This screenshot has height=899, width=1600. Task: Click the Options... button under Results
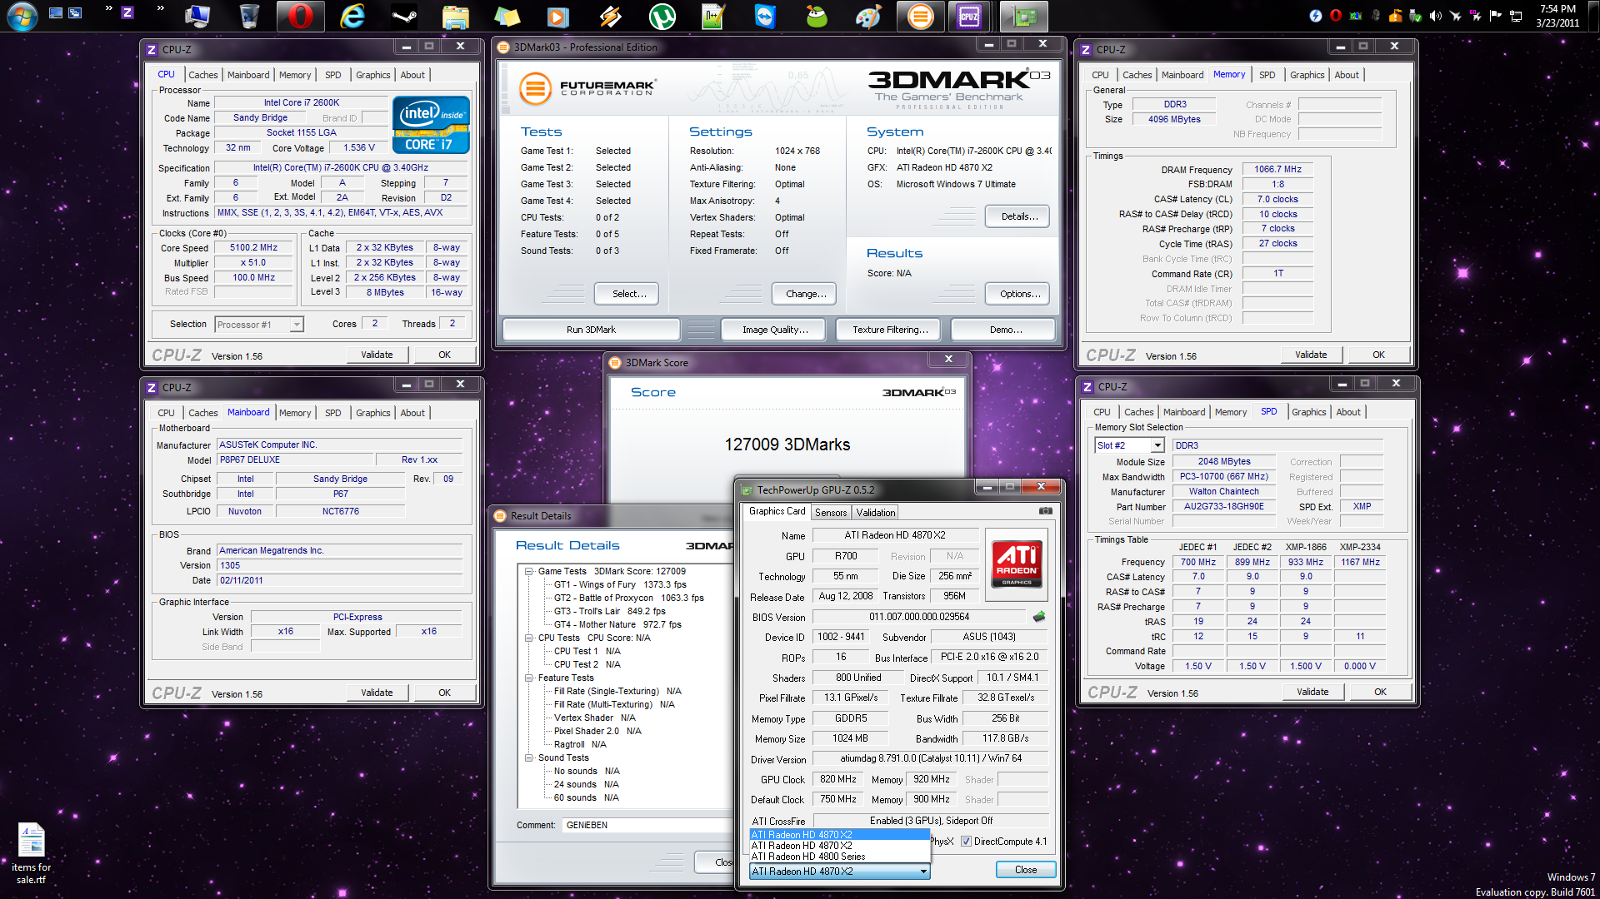[x=1019, y=294]
